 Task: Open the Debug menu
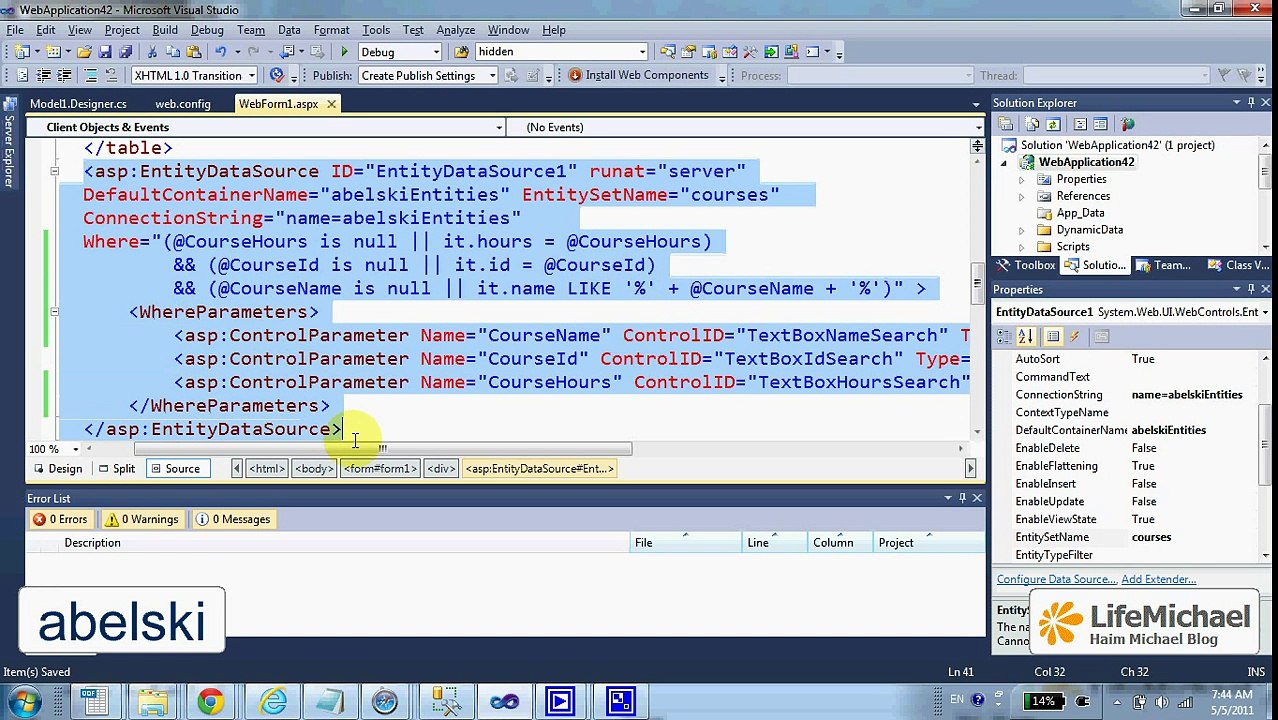207,30
